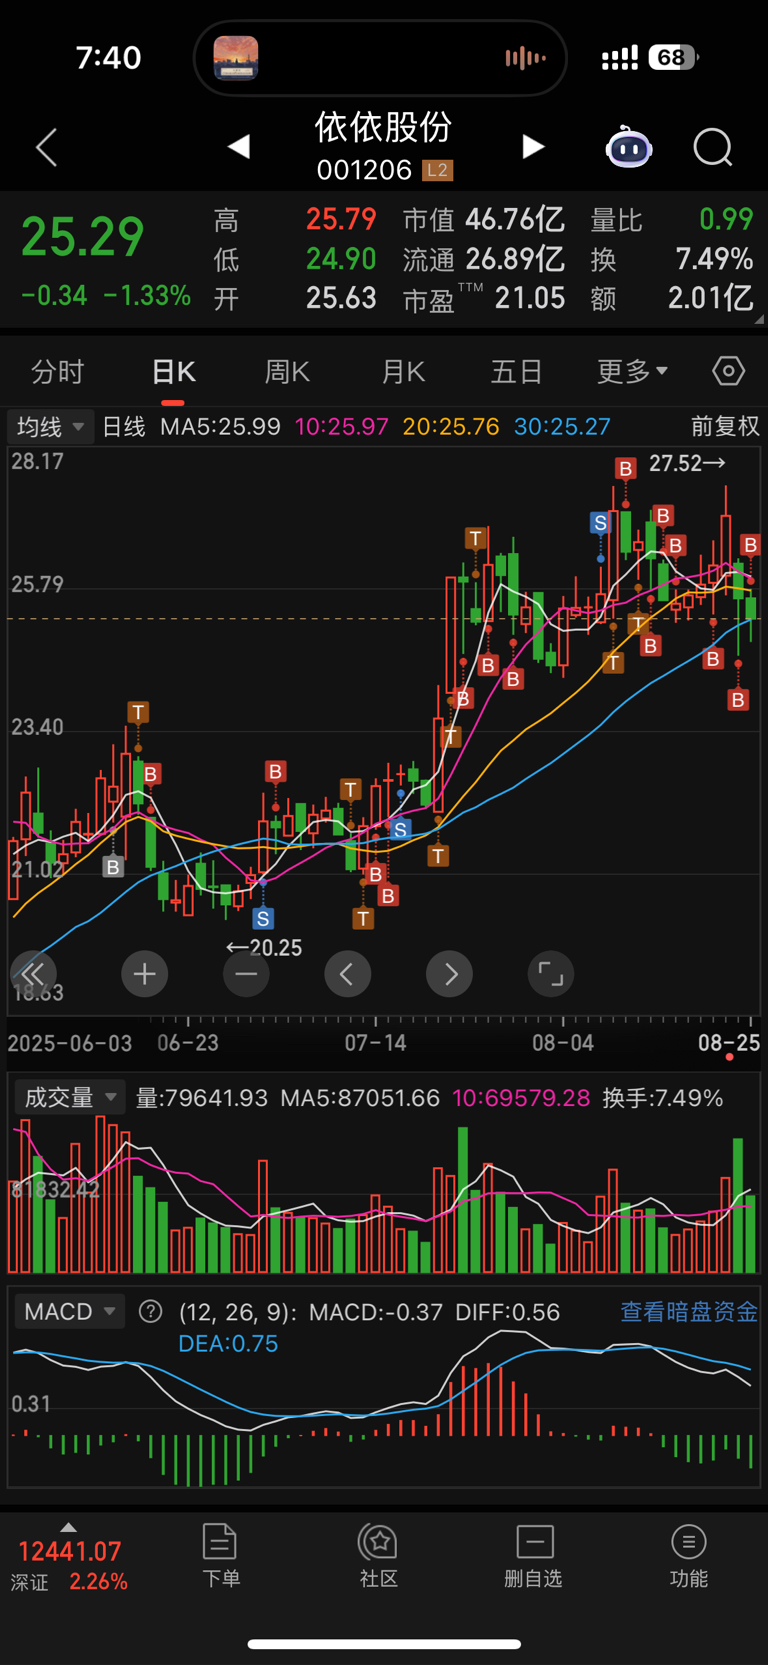Expand 更多 period options
Screen dimensions: 769x1665
tap(633, 372)
